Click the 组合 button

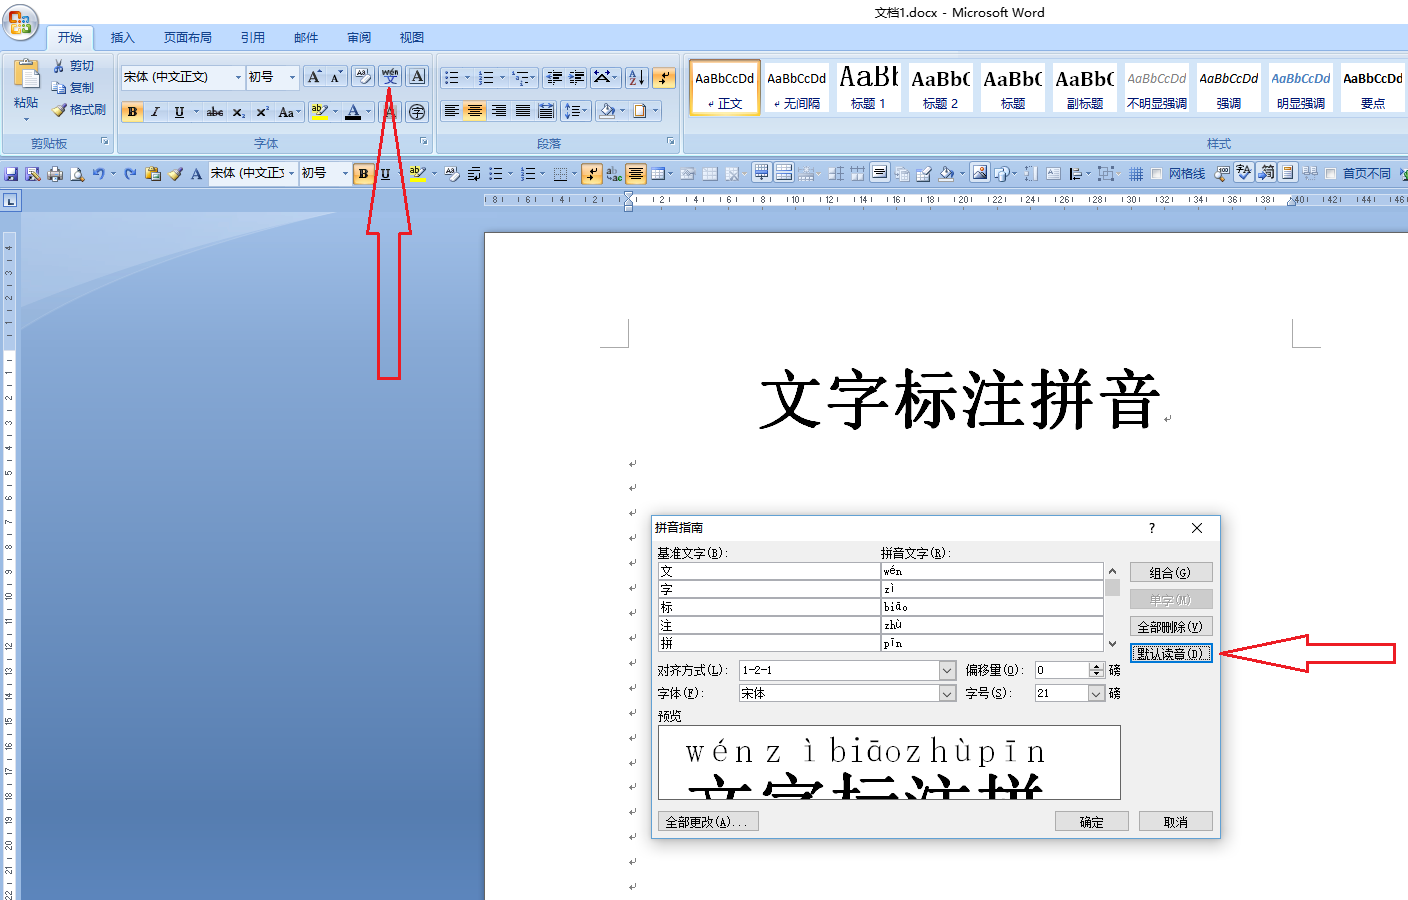coord(1171,572)
